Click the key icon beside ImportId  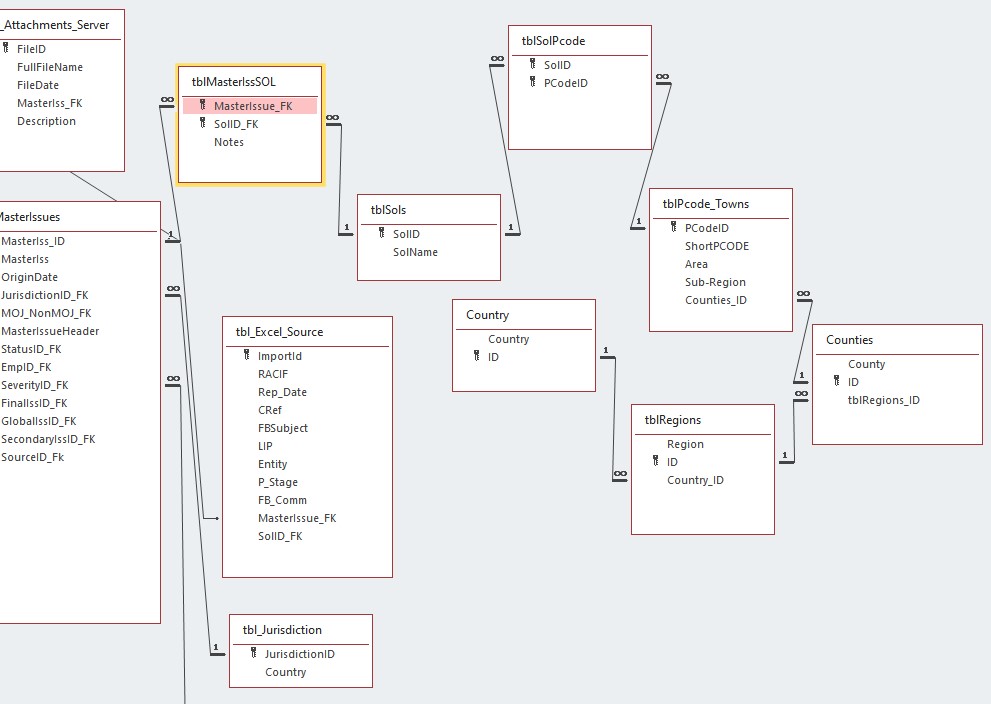pos(246,355)
